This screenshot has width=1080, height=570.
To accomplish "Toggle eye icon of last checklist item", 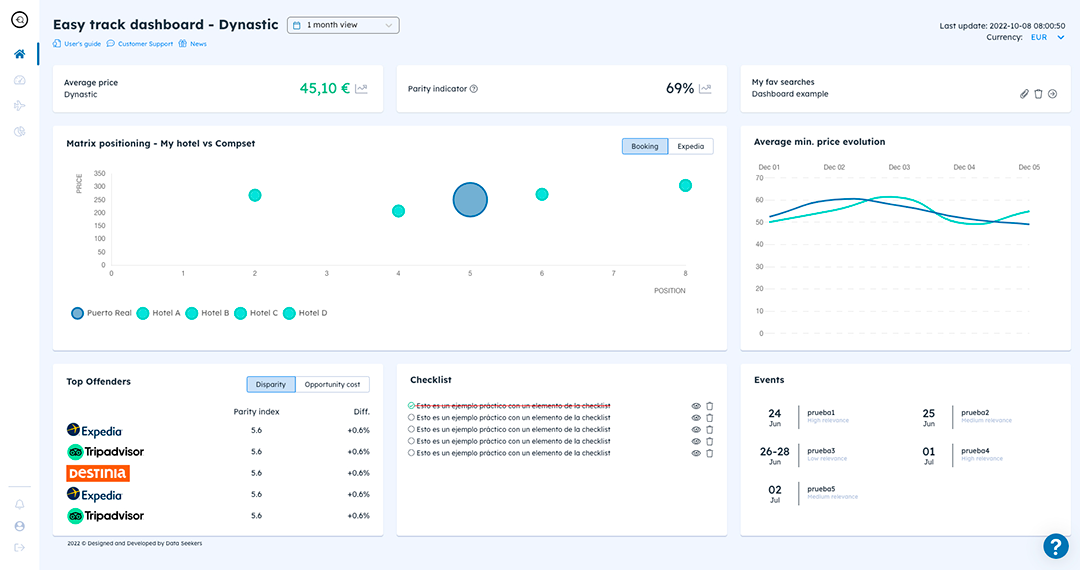I will [x=696, y=453].
